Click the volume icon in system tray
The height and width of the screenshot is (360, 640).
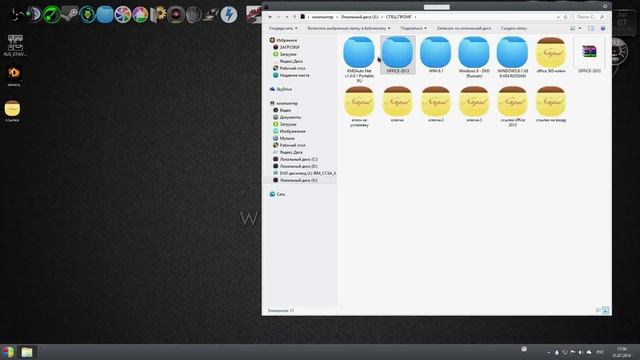point(581,352)
